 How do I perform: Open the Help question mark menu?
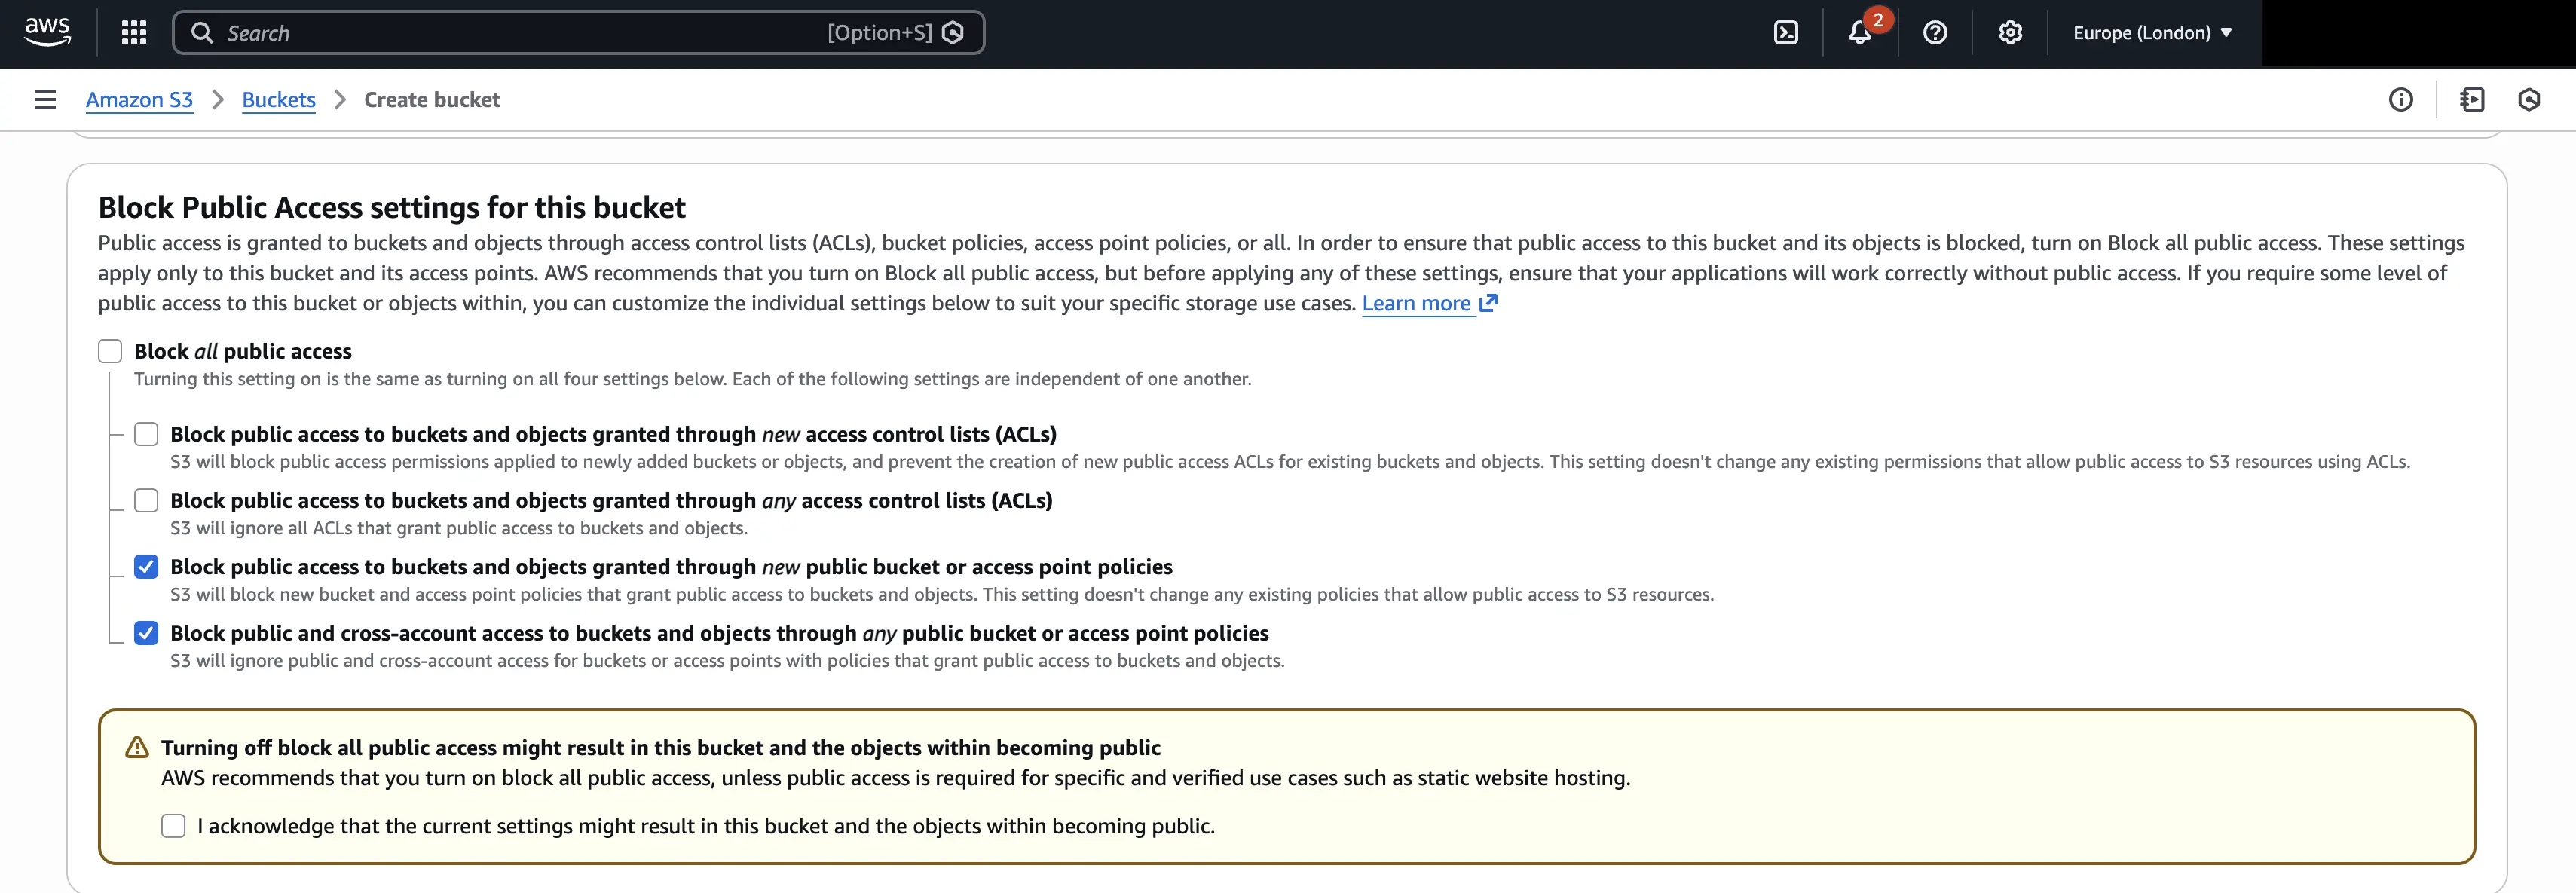(1935, 33)
